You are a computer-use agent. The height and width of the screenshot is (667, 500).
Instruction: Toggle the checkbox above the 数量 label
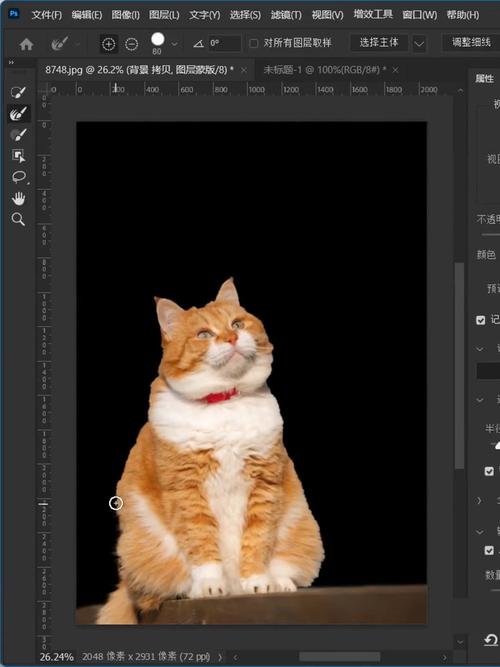coord(489,550)
